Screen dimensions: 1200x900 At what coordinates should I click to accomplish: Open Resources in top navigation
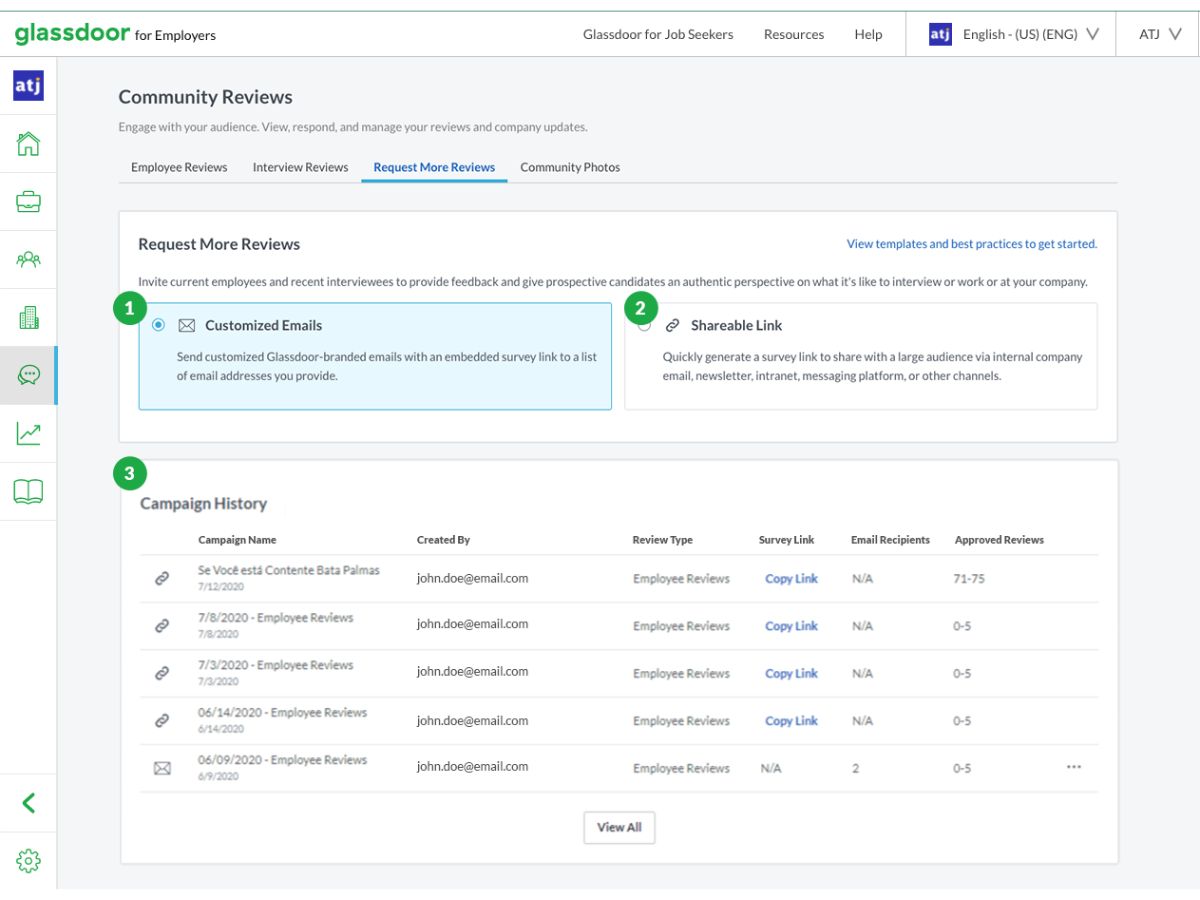[794, 34]
